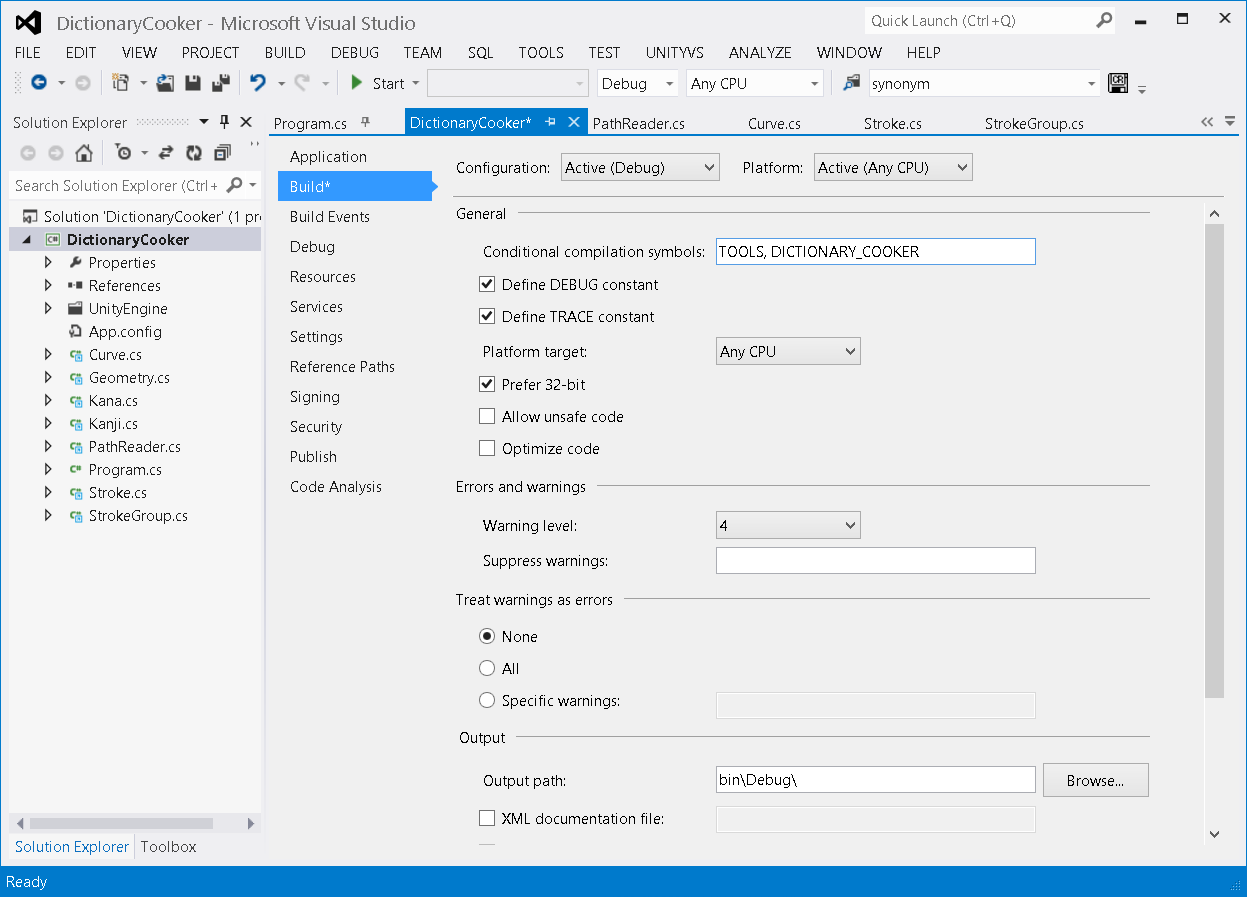Image resolution: width=1247 pixels, height=897 pixels.
Task: Open the Configuration dropdown
Action: 640,168
